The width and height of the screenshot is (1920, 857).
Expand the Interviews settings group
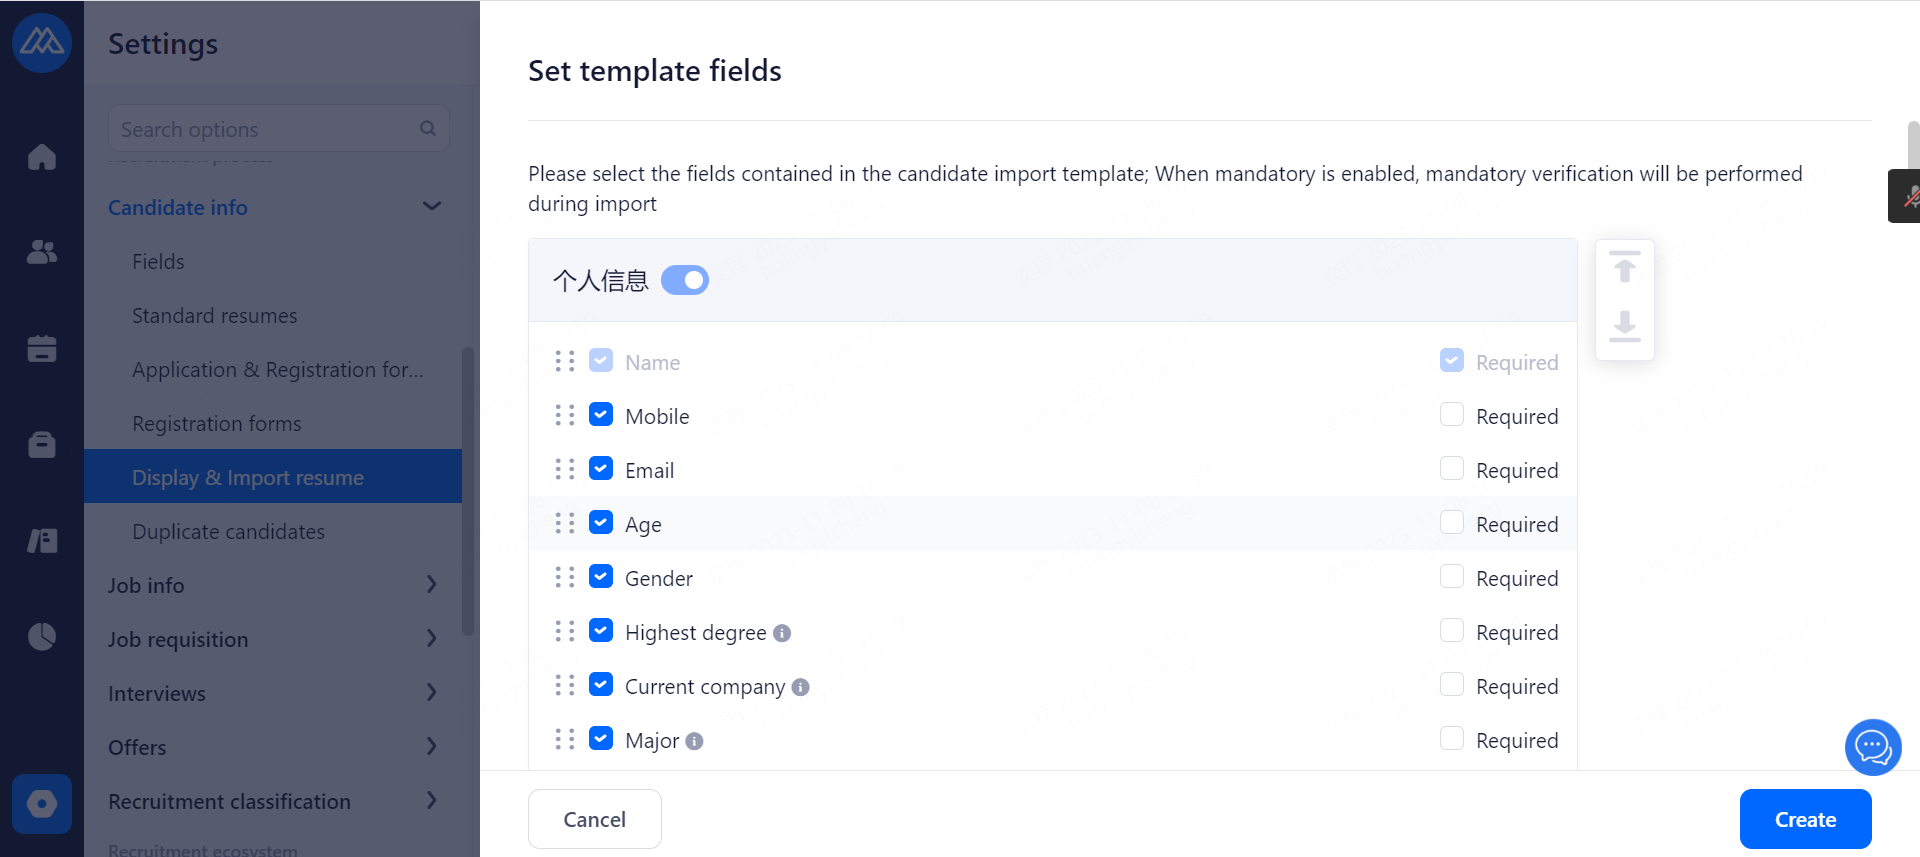431,693
